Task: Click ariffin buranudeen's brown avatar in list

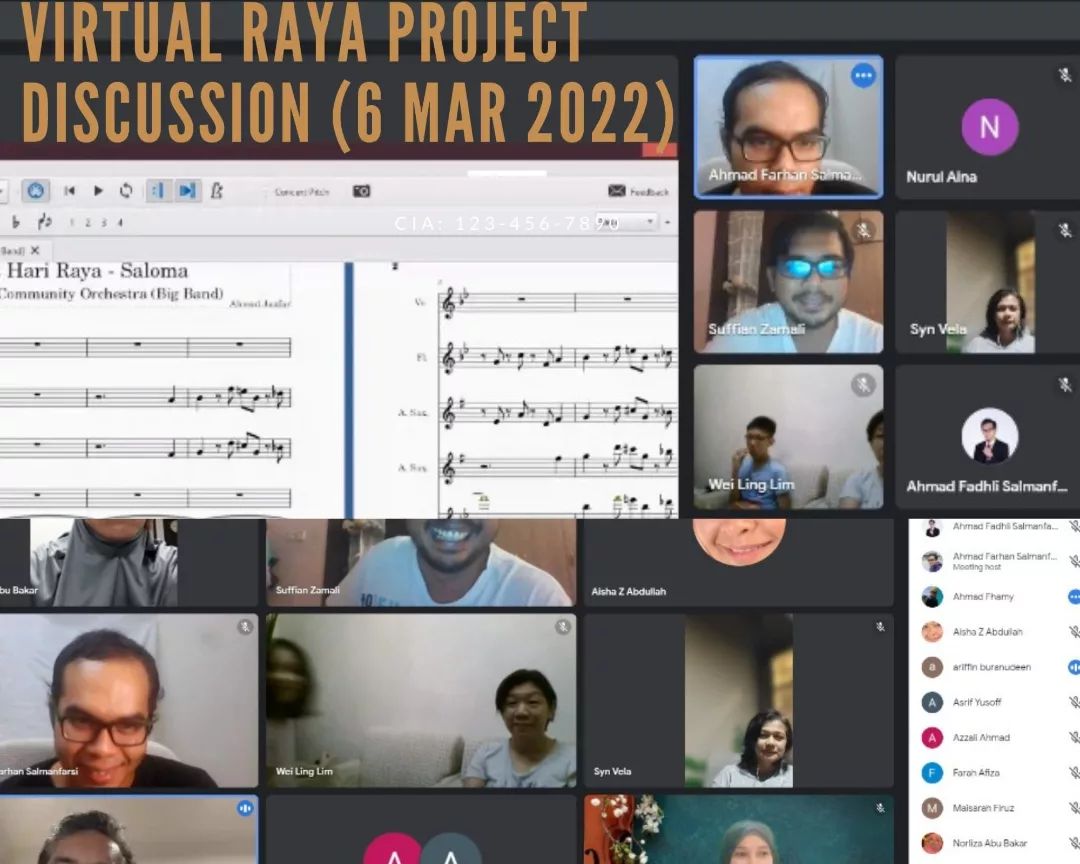Action: click(x=932, y=666)
